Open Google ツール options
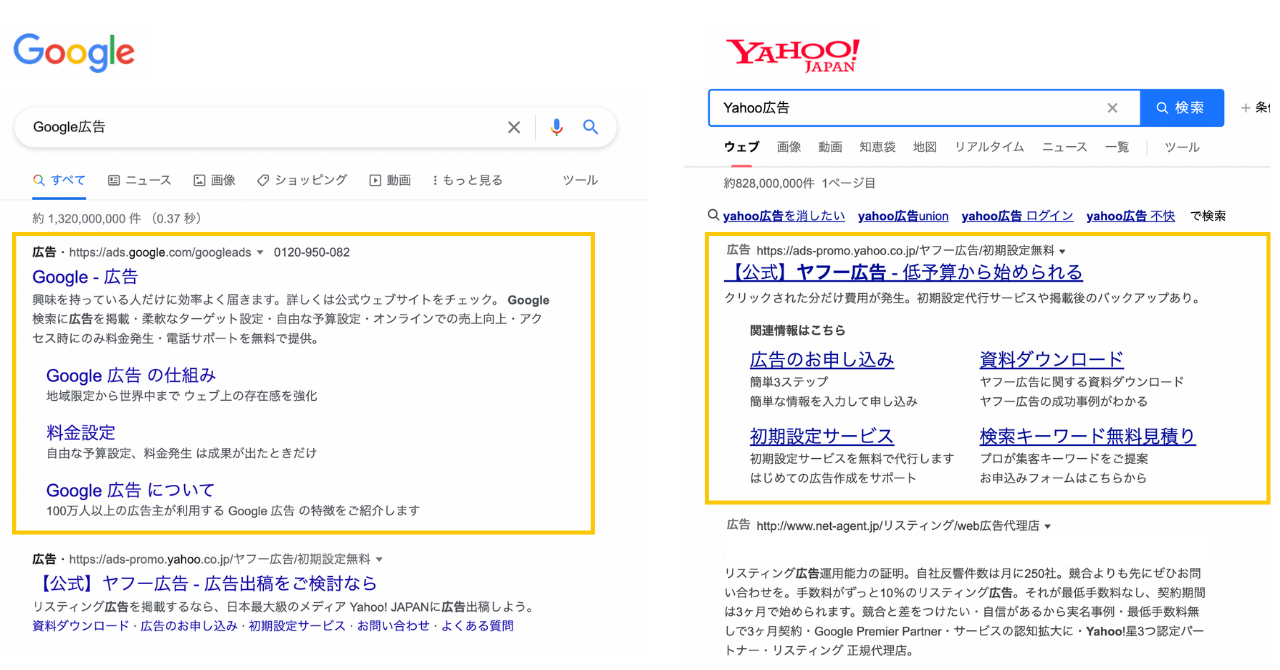The width and height of the screenshot is (1280, 670). (580, 180)
